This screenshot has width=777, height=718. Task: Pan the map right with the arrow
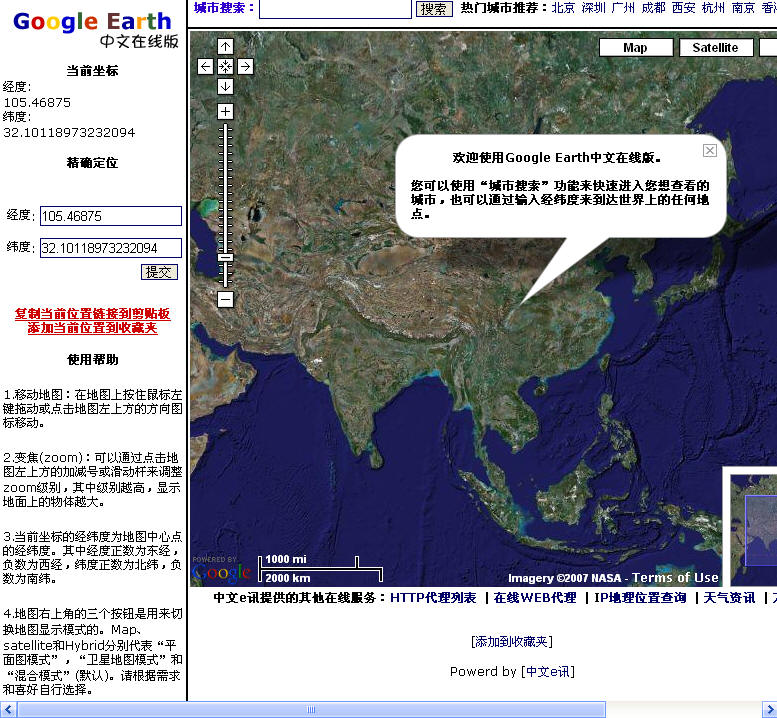click(x=245, y=66)
